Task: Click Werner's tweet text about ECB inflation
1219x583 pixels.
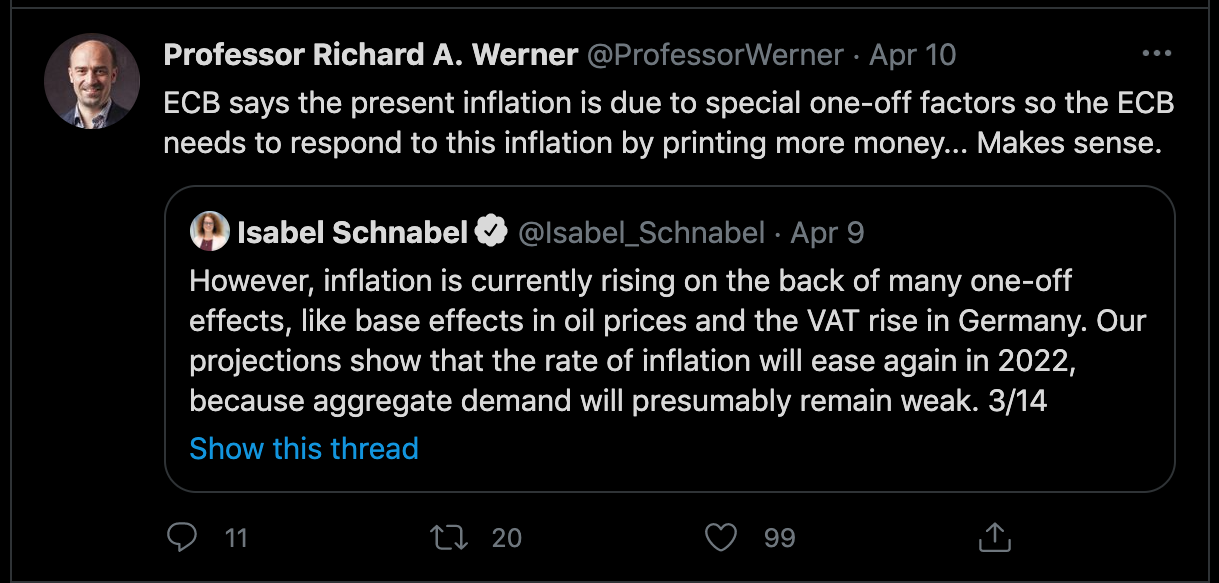Action: (x=668, y=123)
